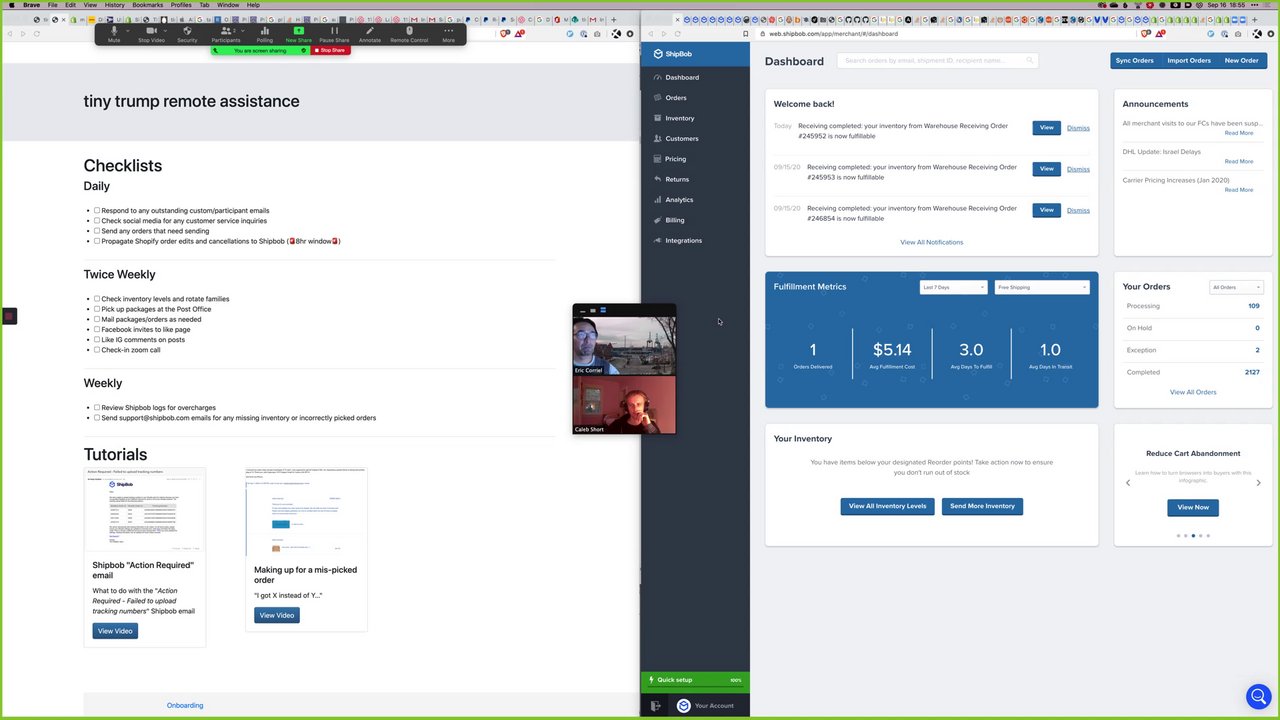Click Analytics icon in ShipBob sidebar
Image resolution: width=1280 pixels, height=720 pixels.
click(x=657, y=200)
